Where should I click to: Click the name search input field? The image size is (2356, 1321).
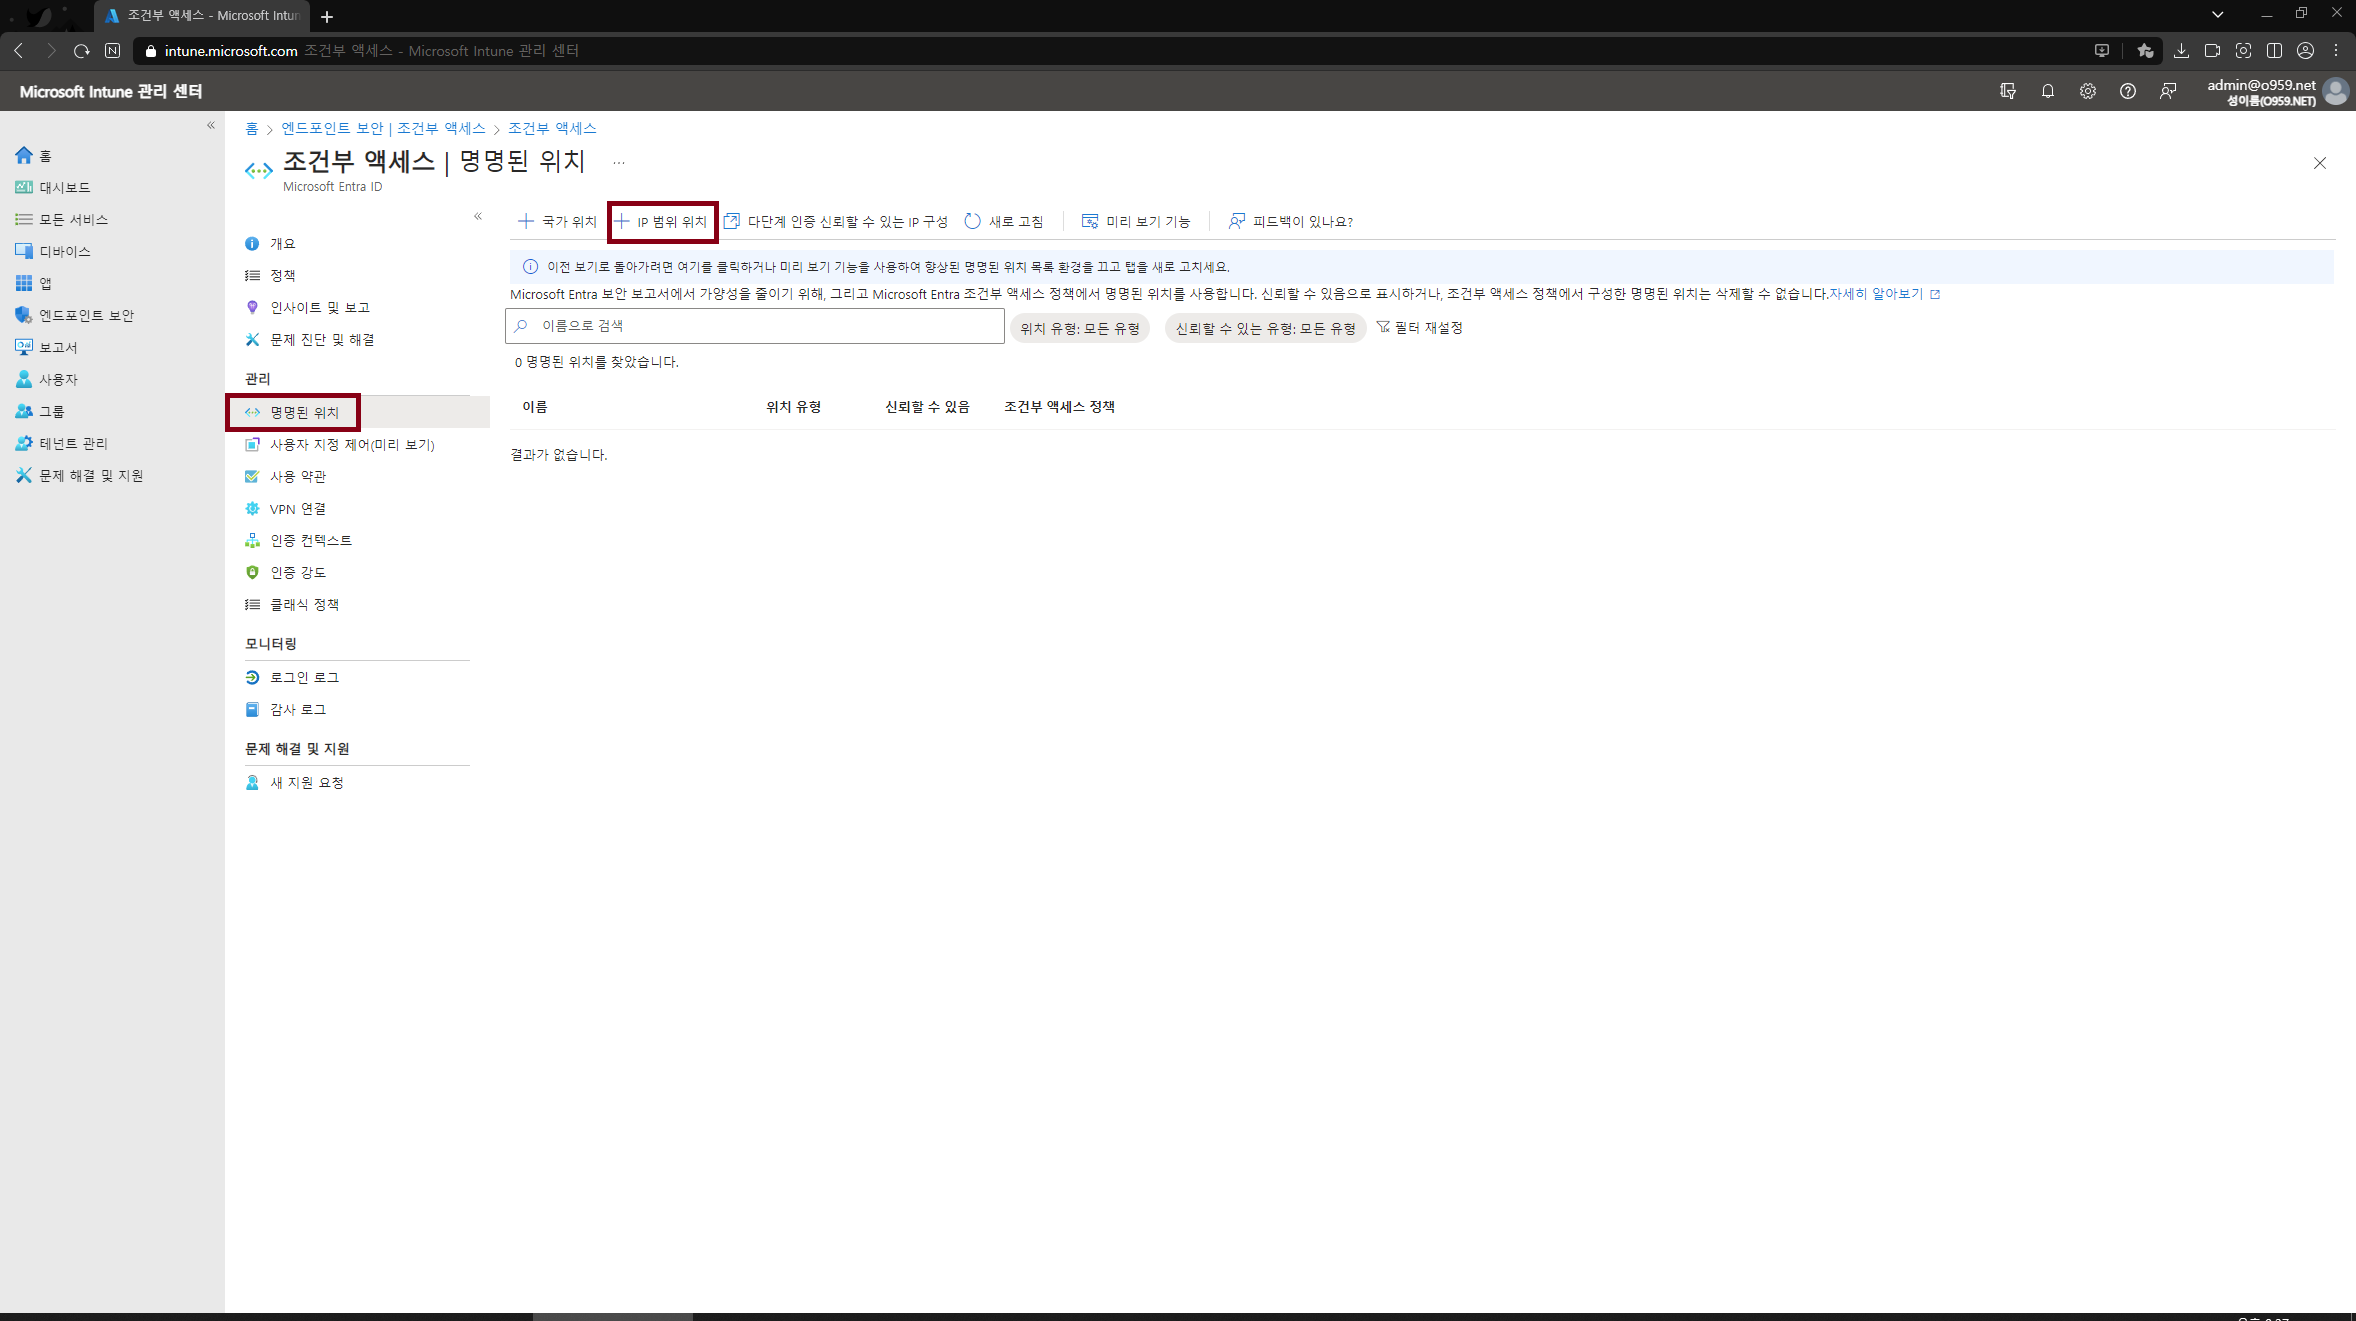(x=755, y=326)
